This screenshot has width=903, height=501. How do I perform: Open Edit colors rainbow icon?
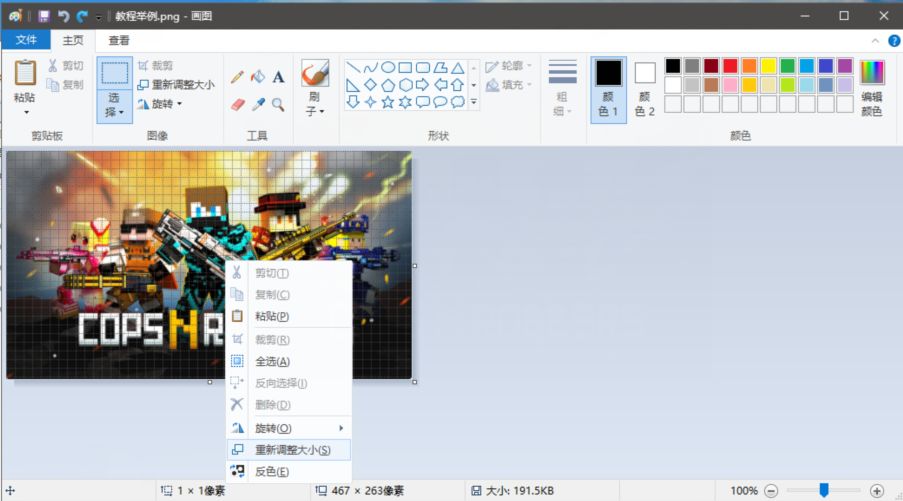872,73
